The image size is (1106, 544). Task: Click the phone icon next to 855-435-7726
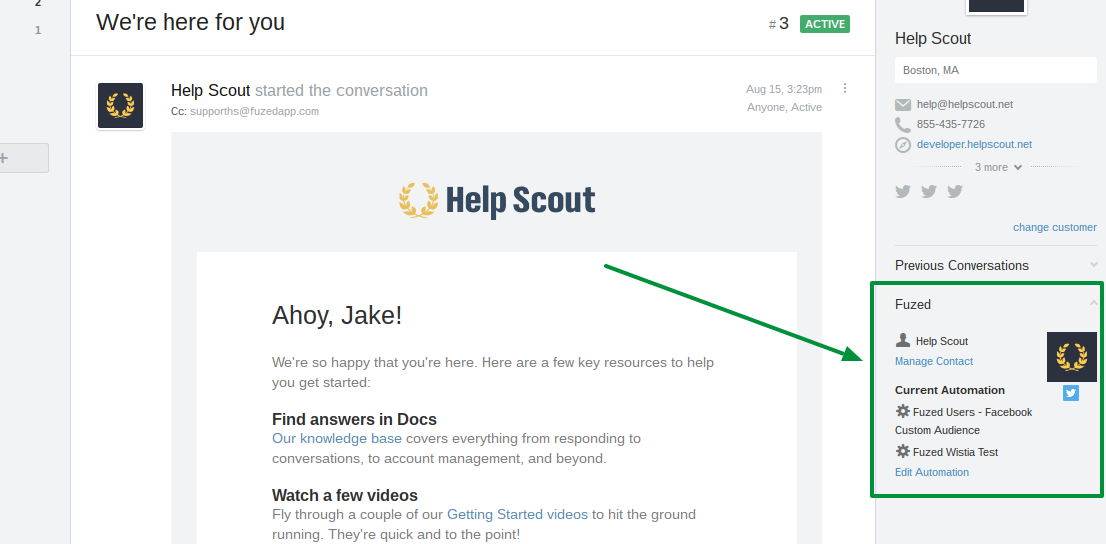[x=903, y=125]
